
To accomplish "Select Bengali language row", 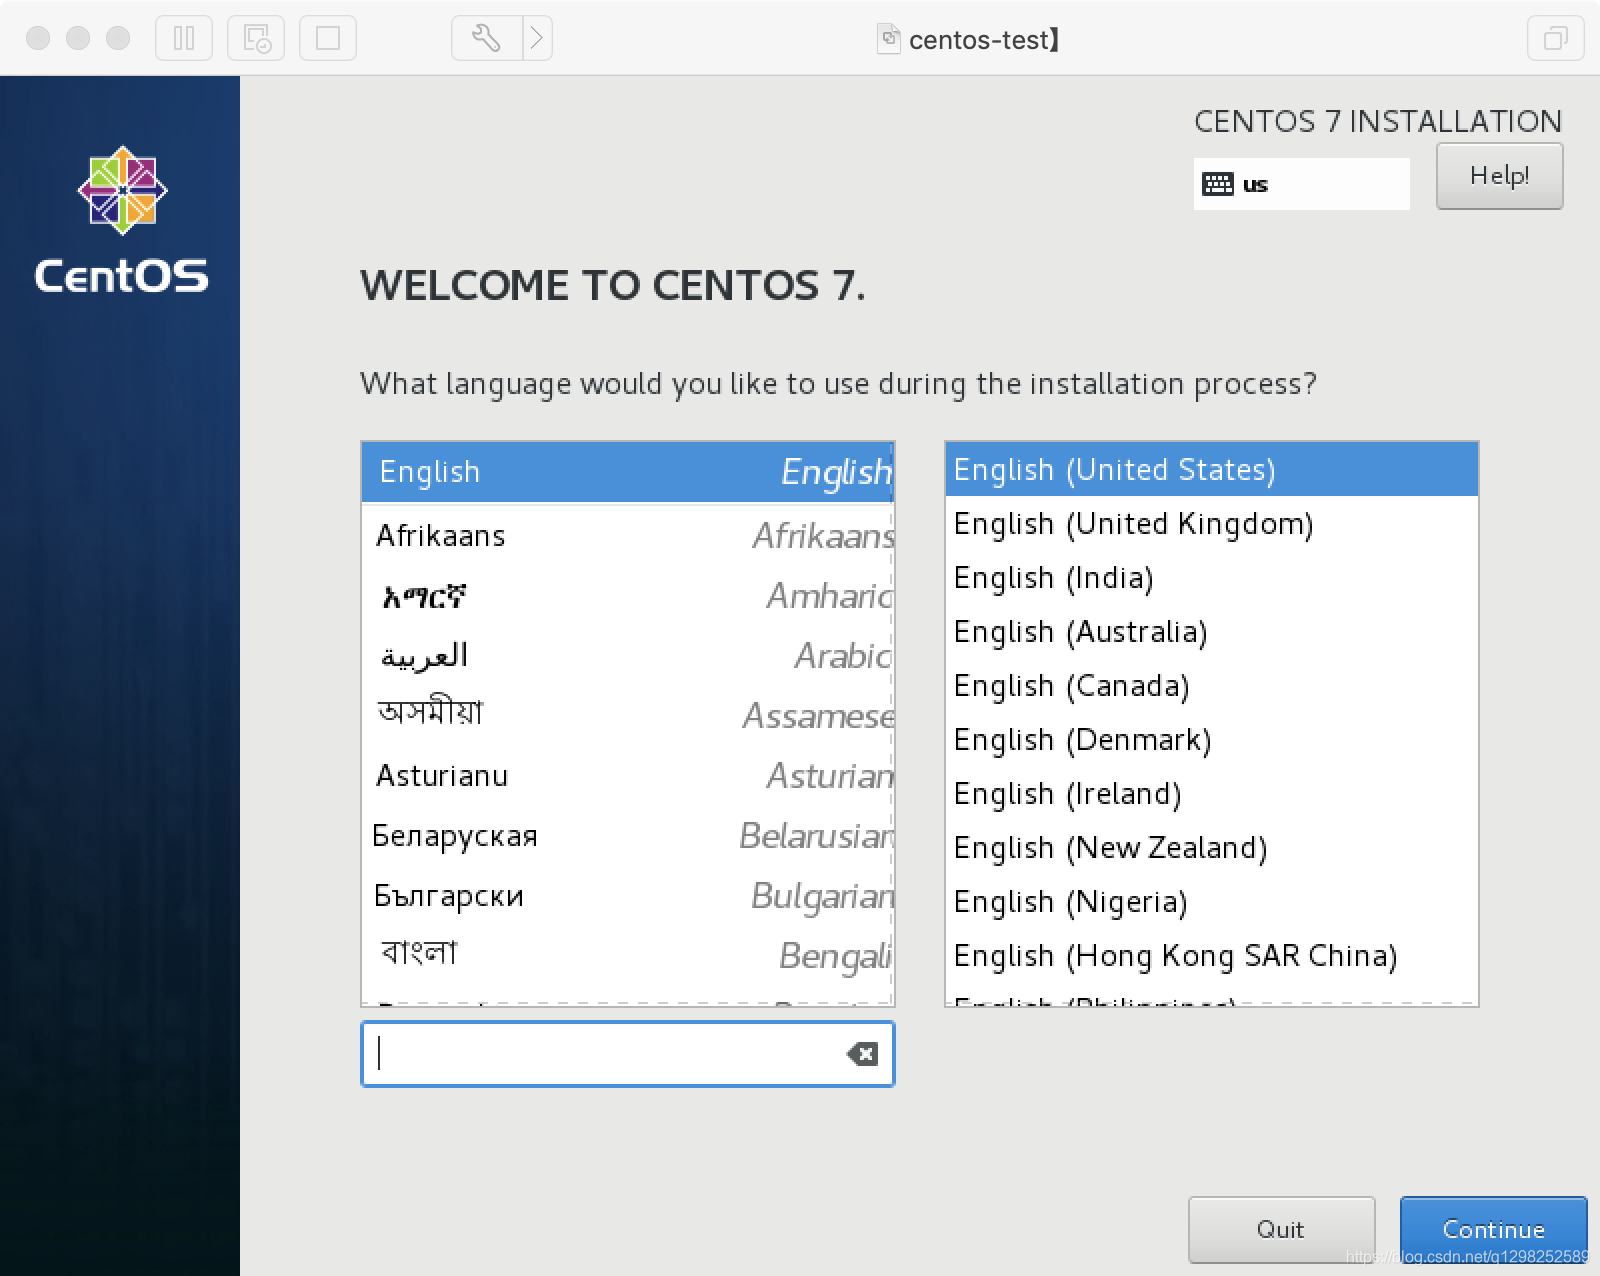I will 627,956.
